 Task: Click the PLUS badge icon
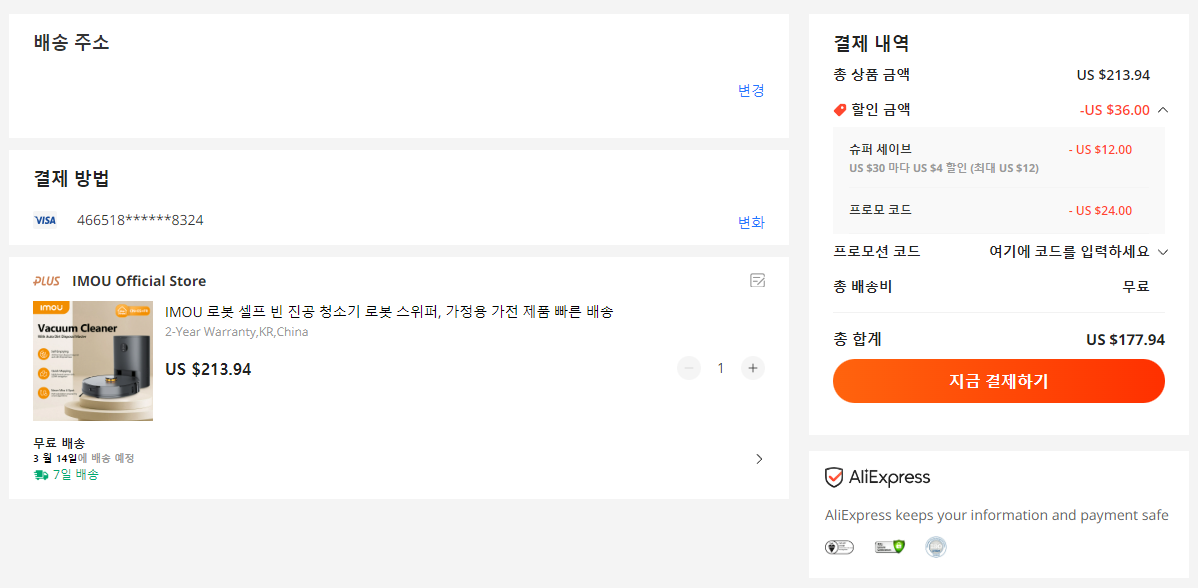coord(47,281)
